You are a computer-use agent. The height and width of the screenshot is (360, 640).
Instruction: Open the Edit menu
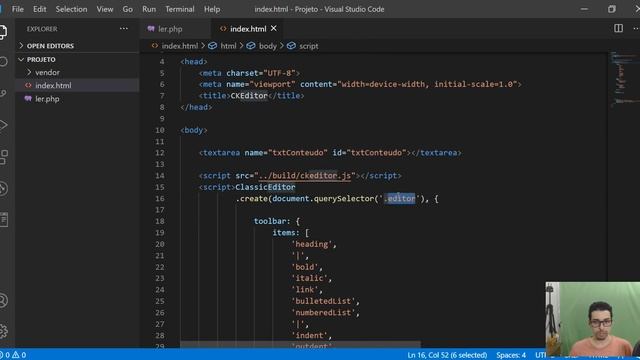coord(40,9)
